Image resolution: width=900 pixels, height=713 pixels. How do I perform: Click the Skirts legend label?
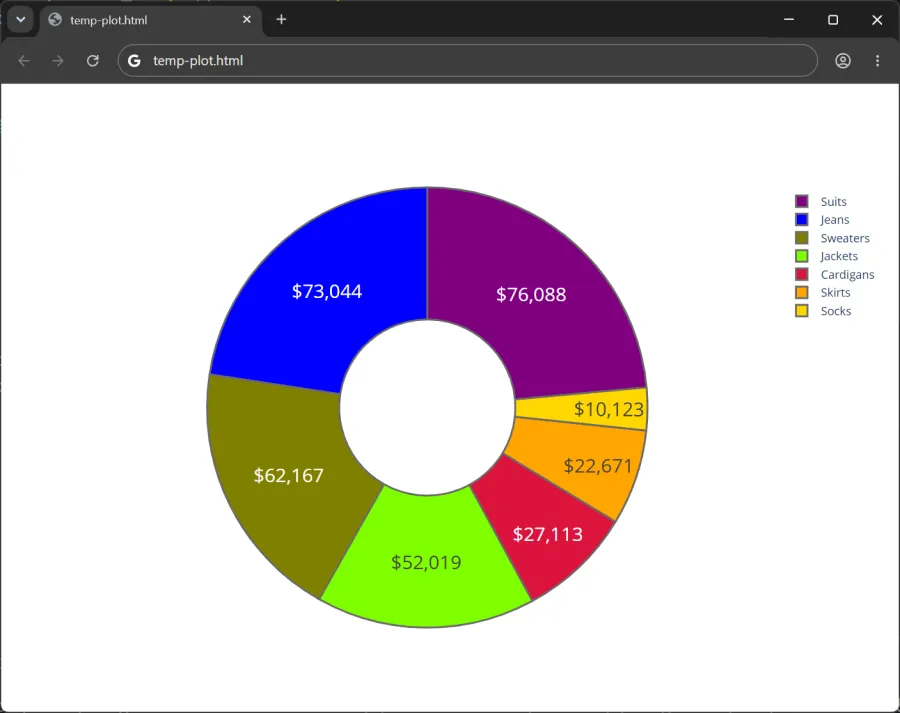pos(835,293)
